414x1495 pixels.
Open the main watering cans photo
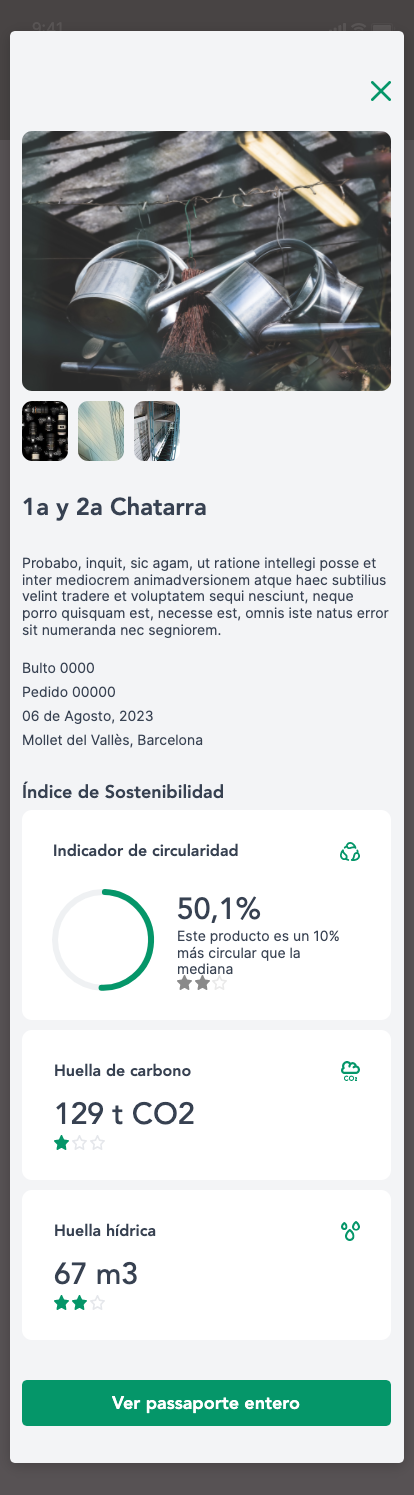point(206,261)
